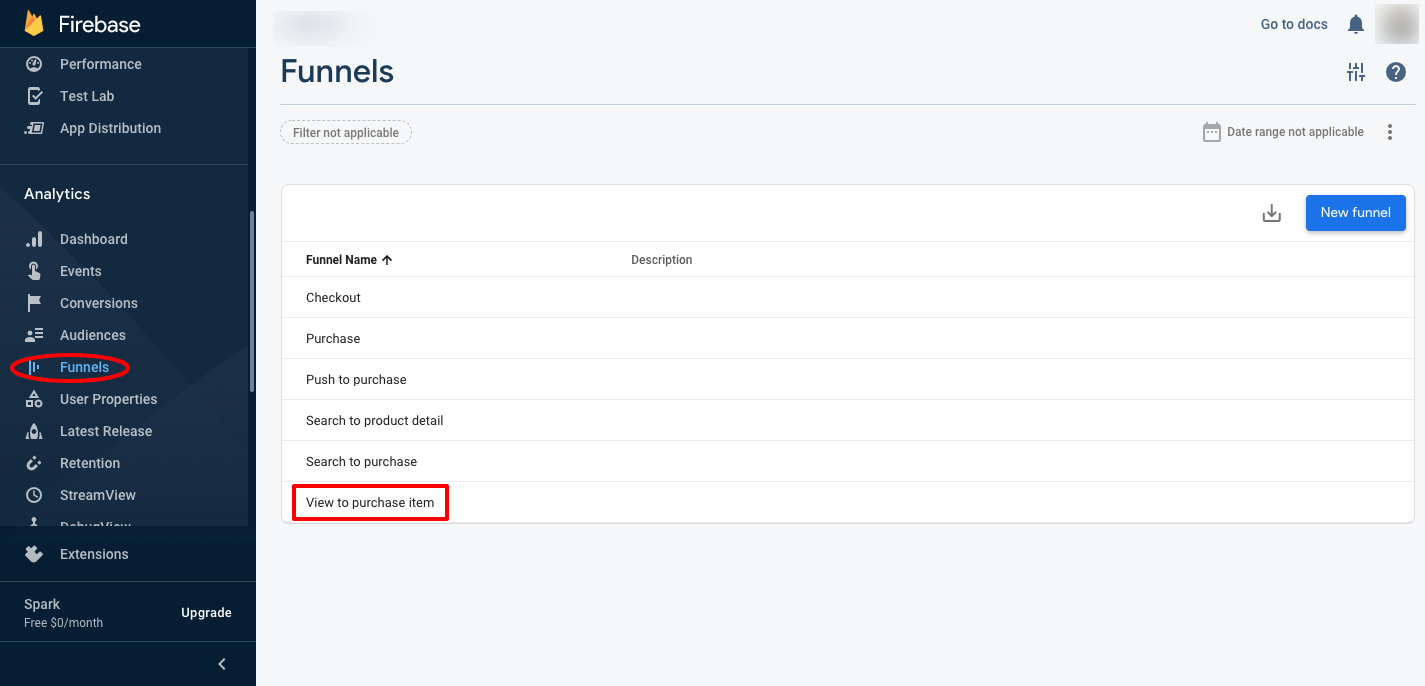The image size is (1425, 686).
Task: Click the New funnel button
Action: 1355,213
